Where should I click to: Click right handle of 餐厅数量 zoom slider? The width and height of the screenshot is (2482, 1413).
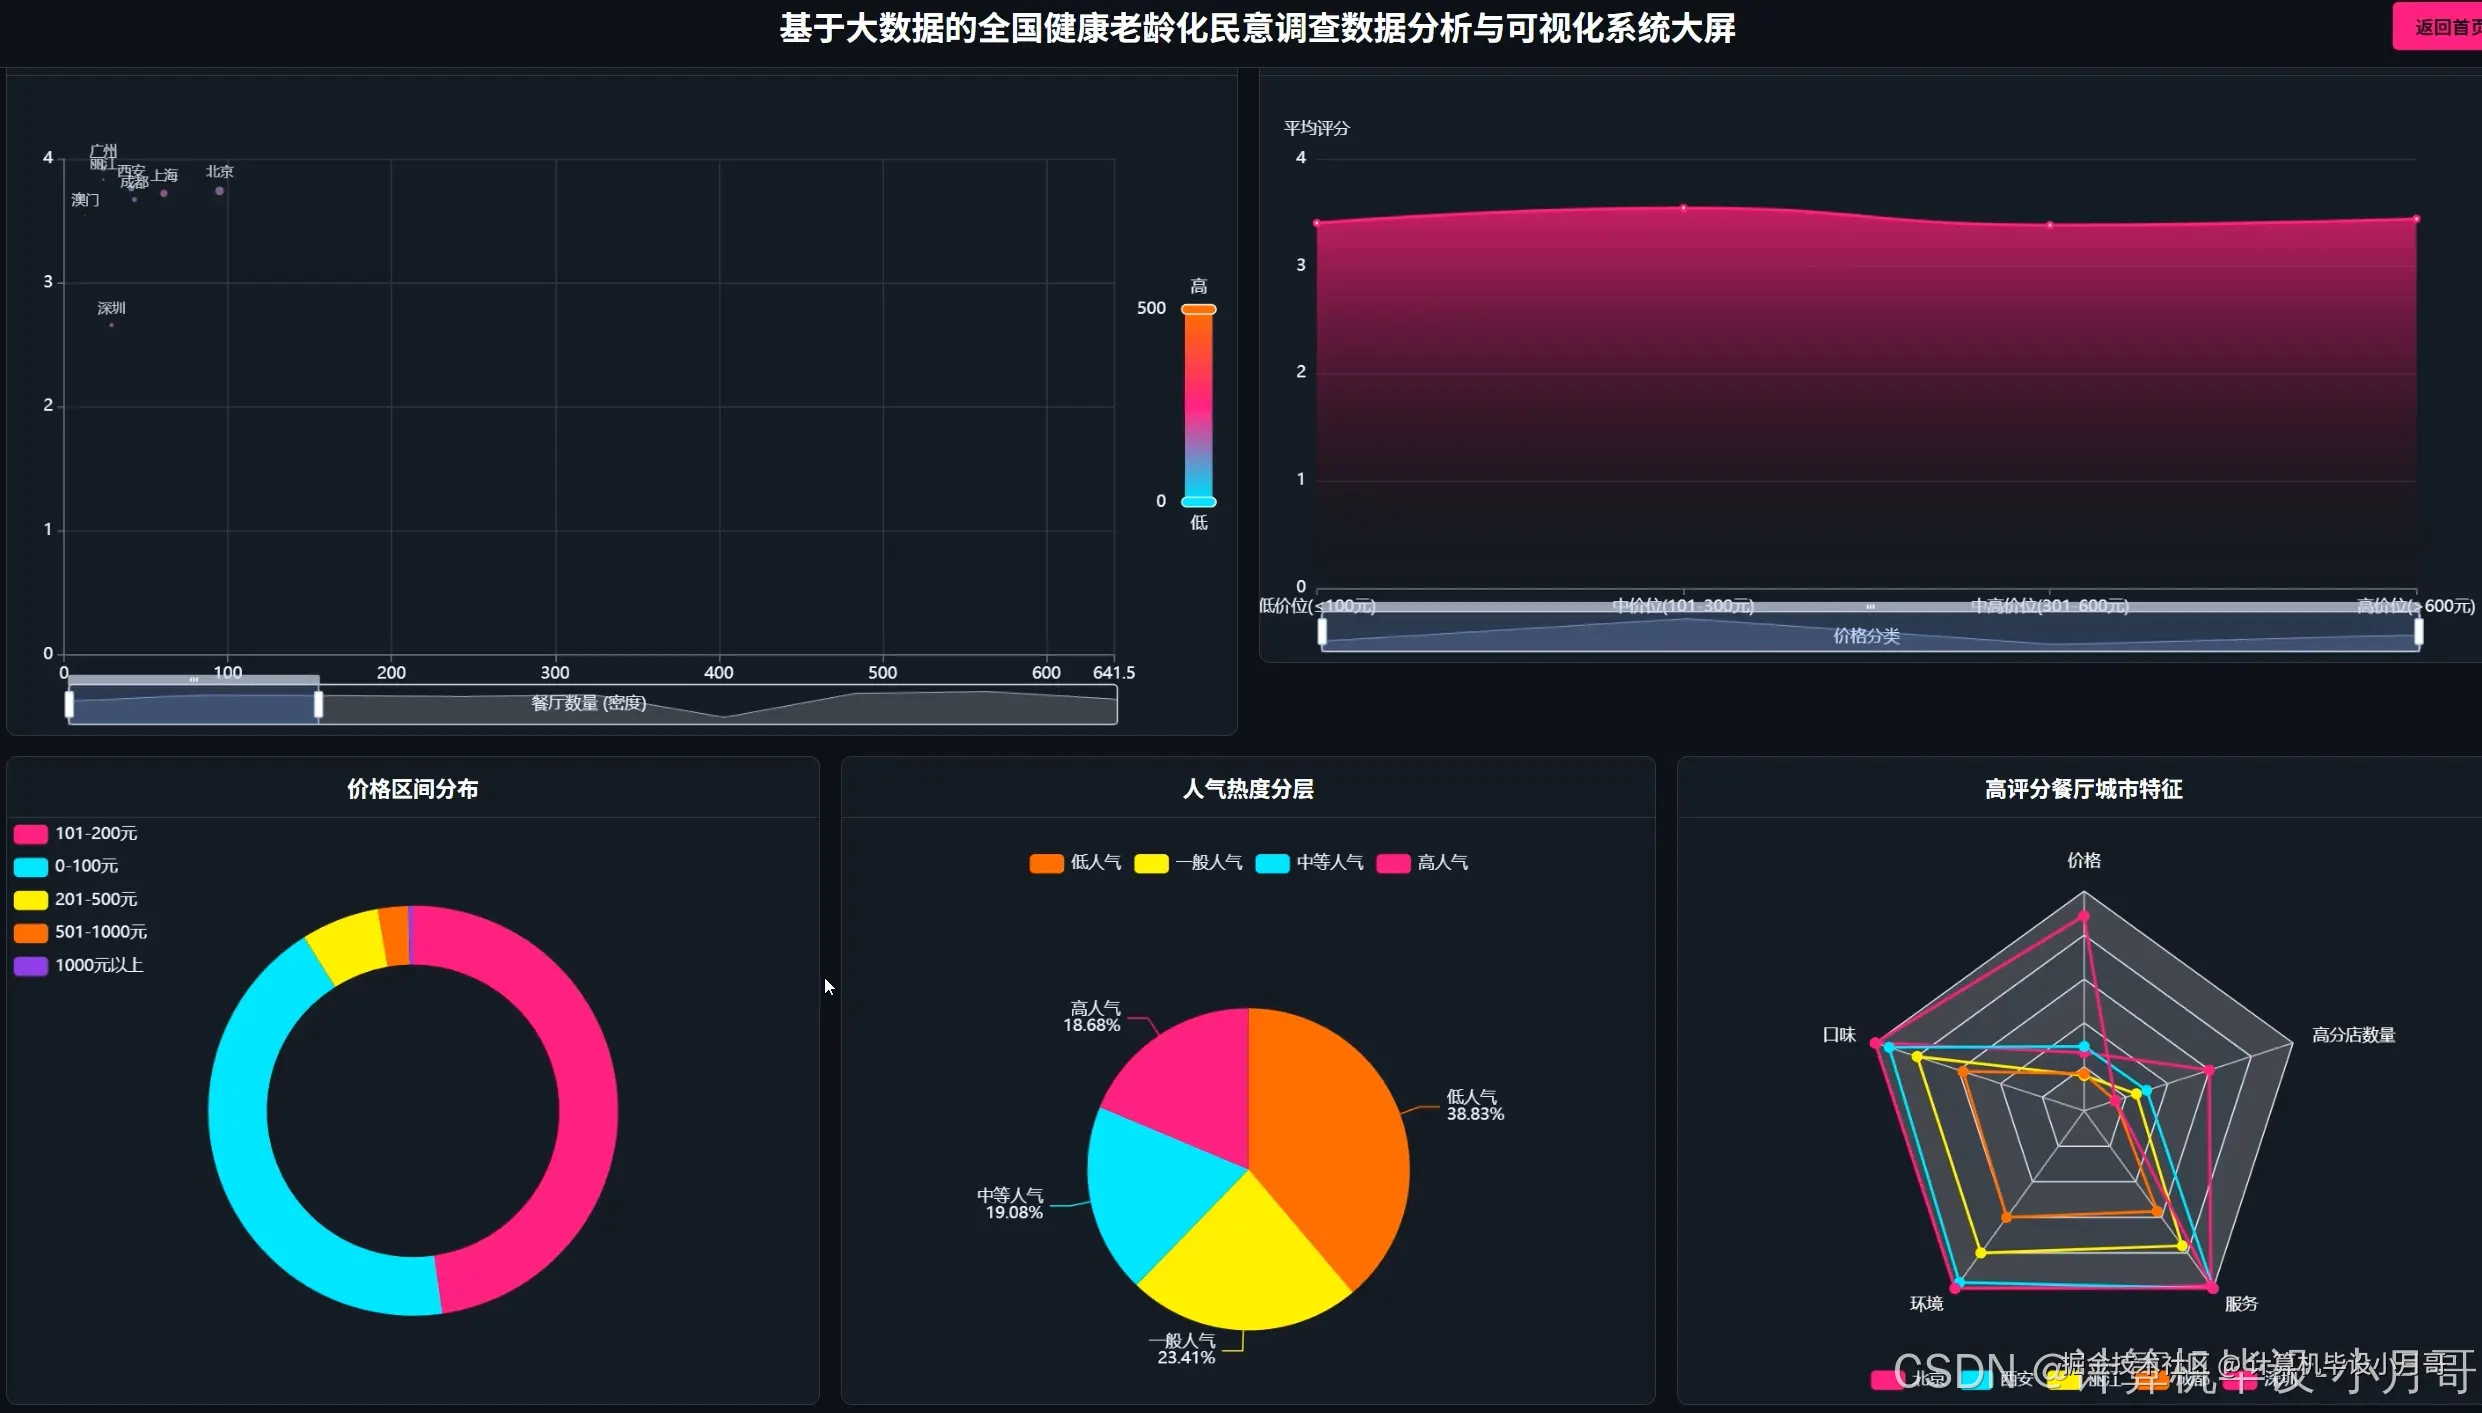tap(318, 704)
